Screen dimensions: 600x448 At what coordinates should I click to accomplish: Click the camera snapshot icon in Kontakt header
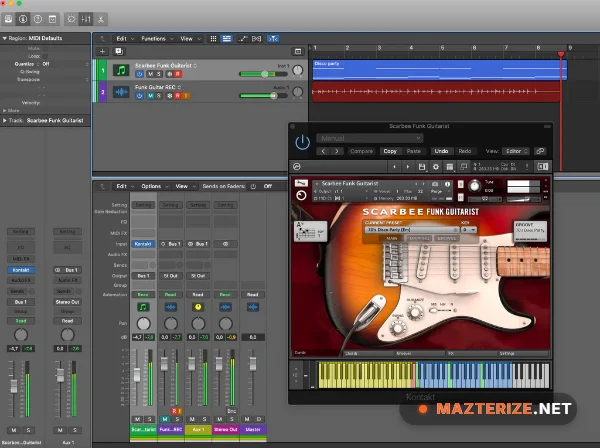coord(435,184)
